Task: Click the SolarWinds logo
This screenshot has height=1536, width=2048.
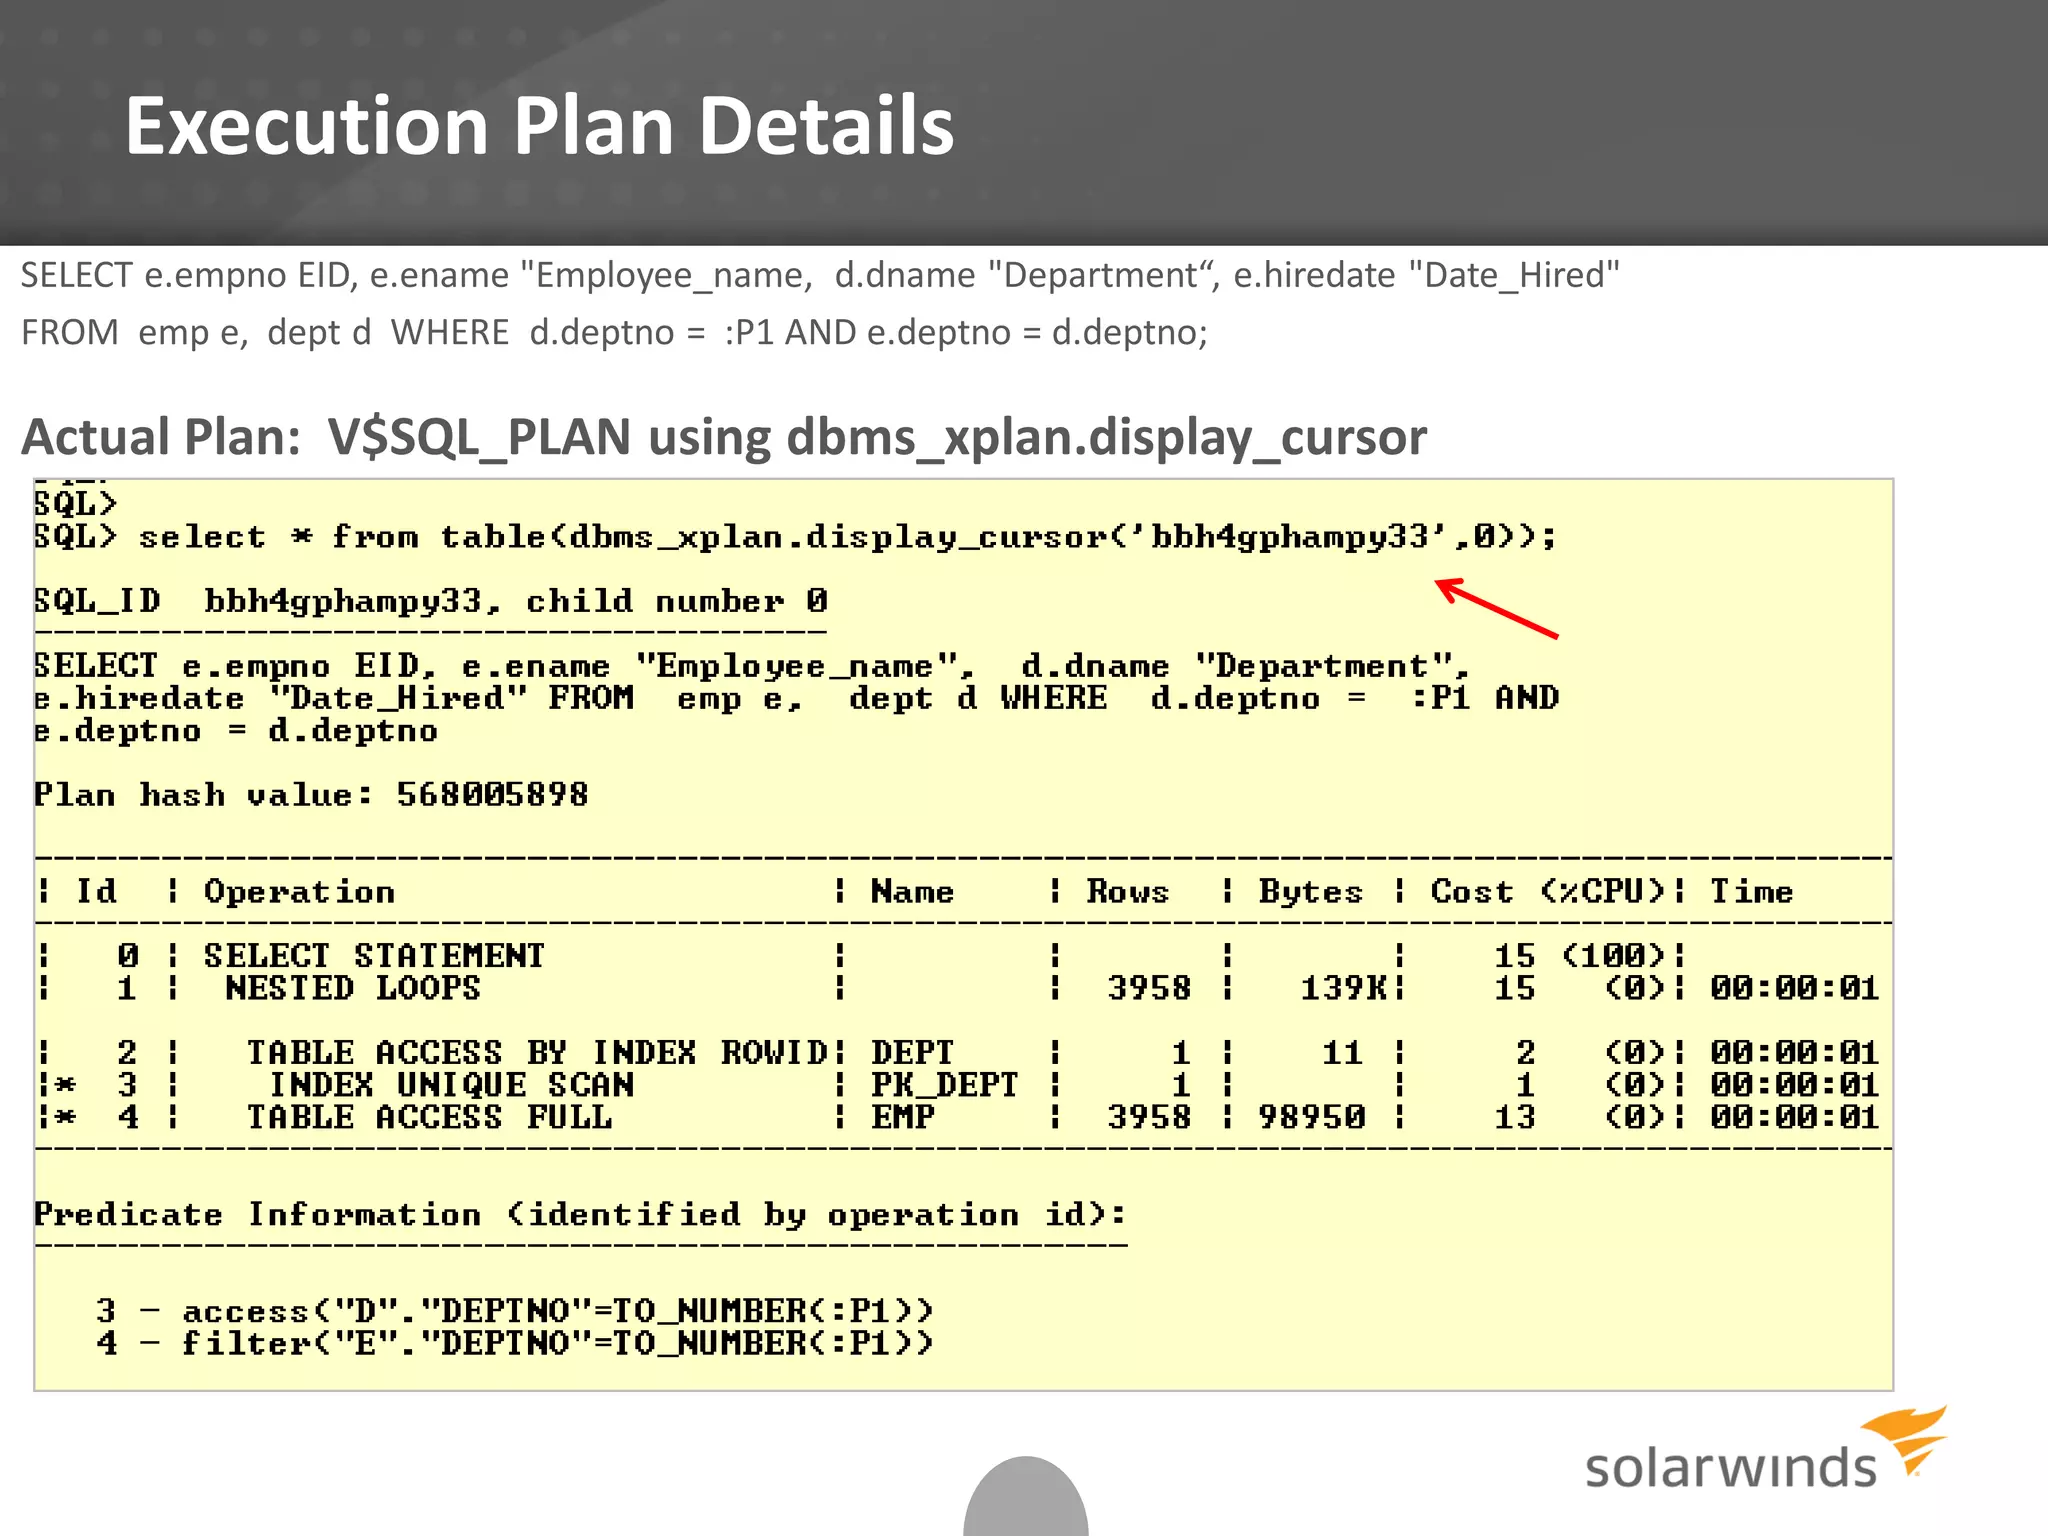Action: coord(1766,1449)
